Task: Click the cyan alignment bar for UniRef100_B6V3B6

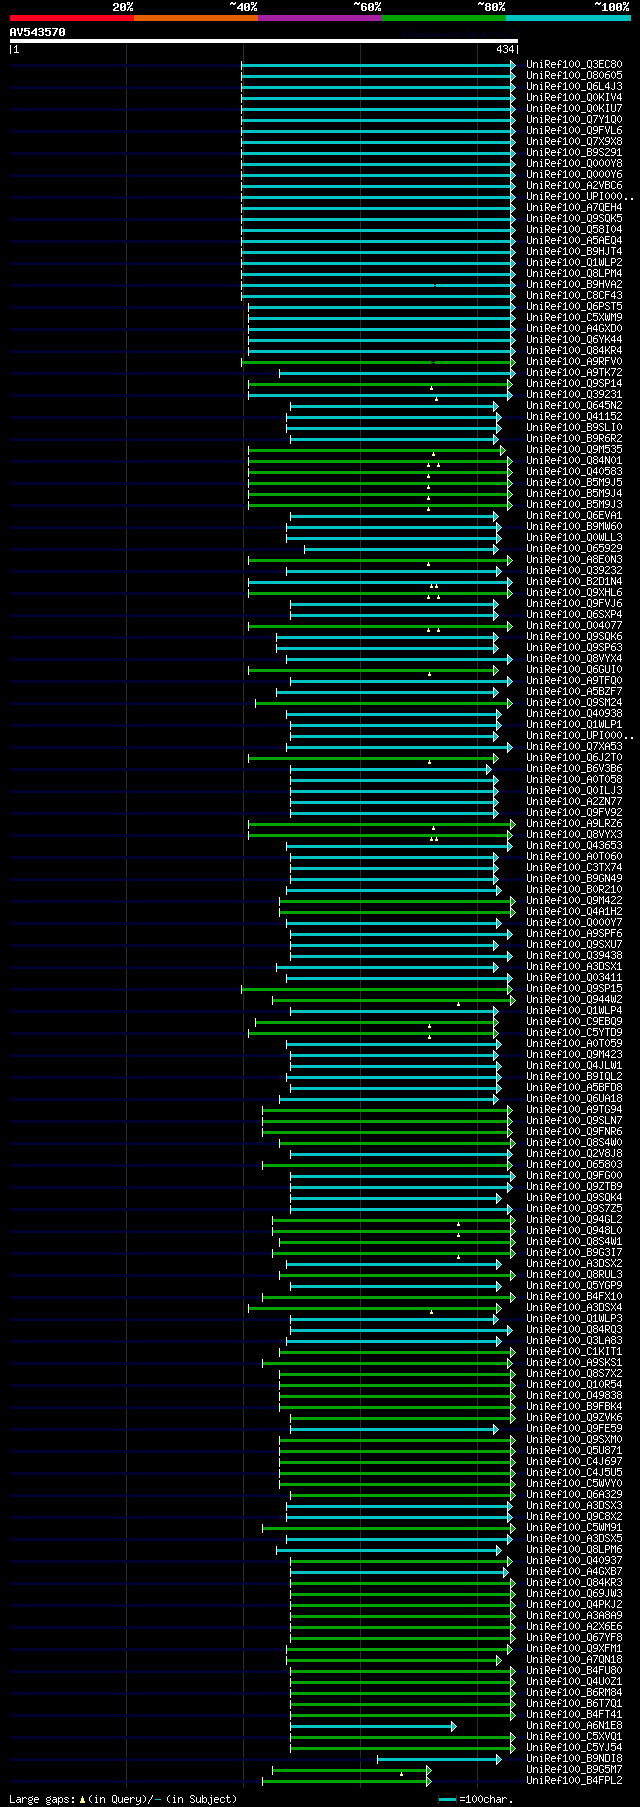Action: coord(390,769)
